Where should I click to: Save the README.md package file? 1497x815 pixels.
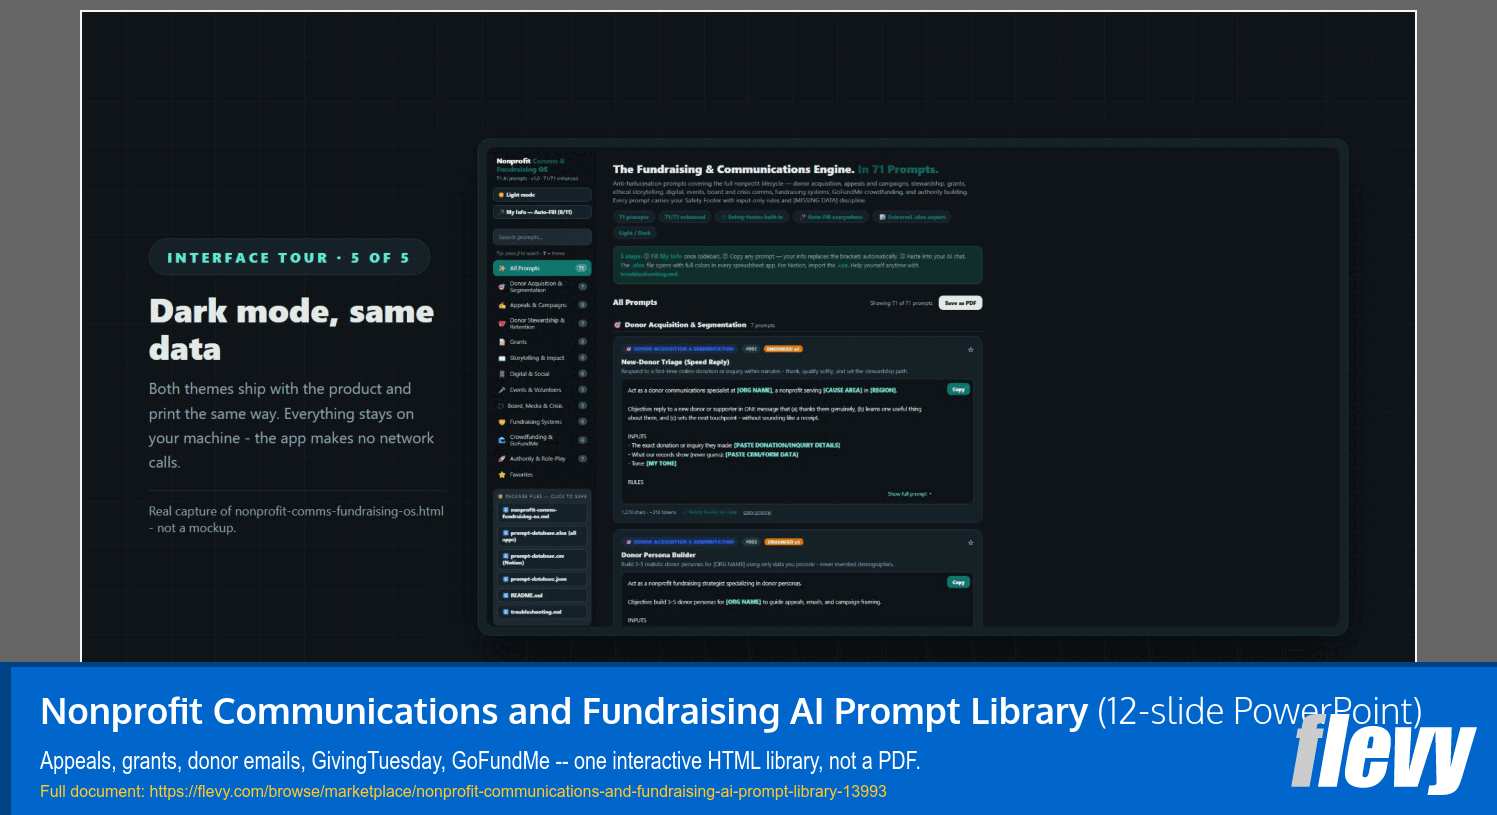(x=543, y=595)
